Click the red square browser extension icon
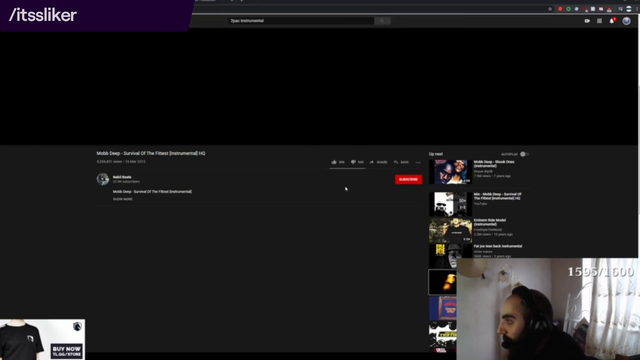 560,9
